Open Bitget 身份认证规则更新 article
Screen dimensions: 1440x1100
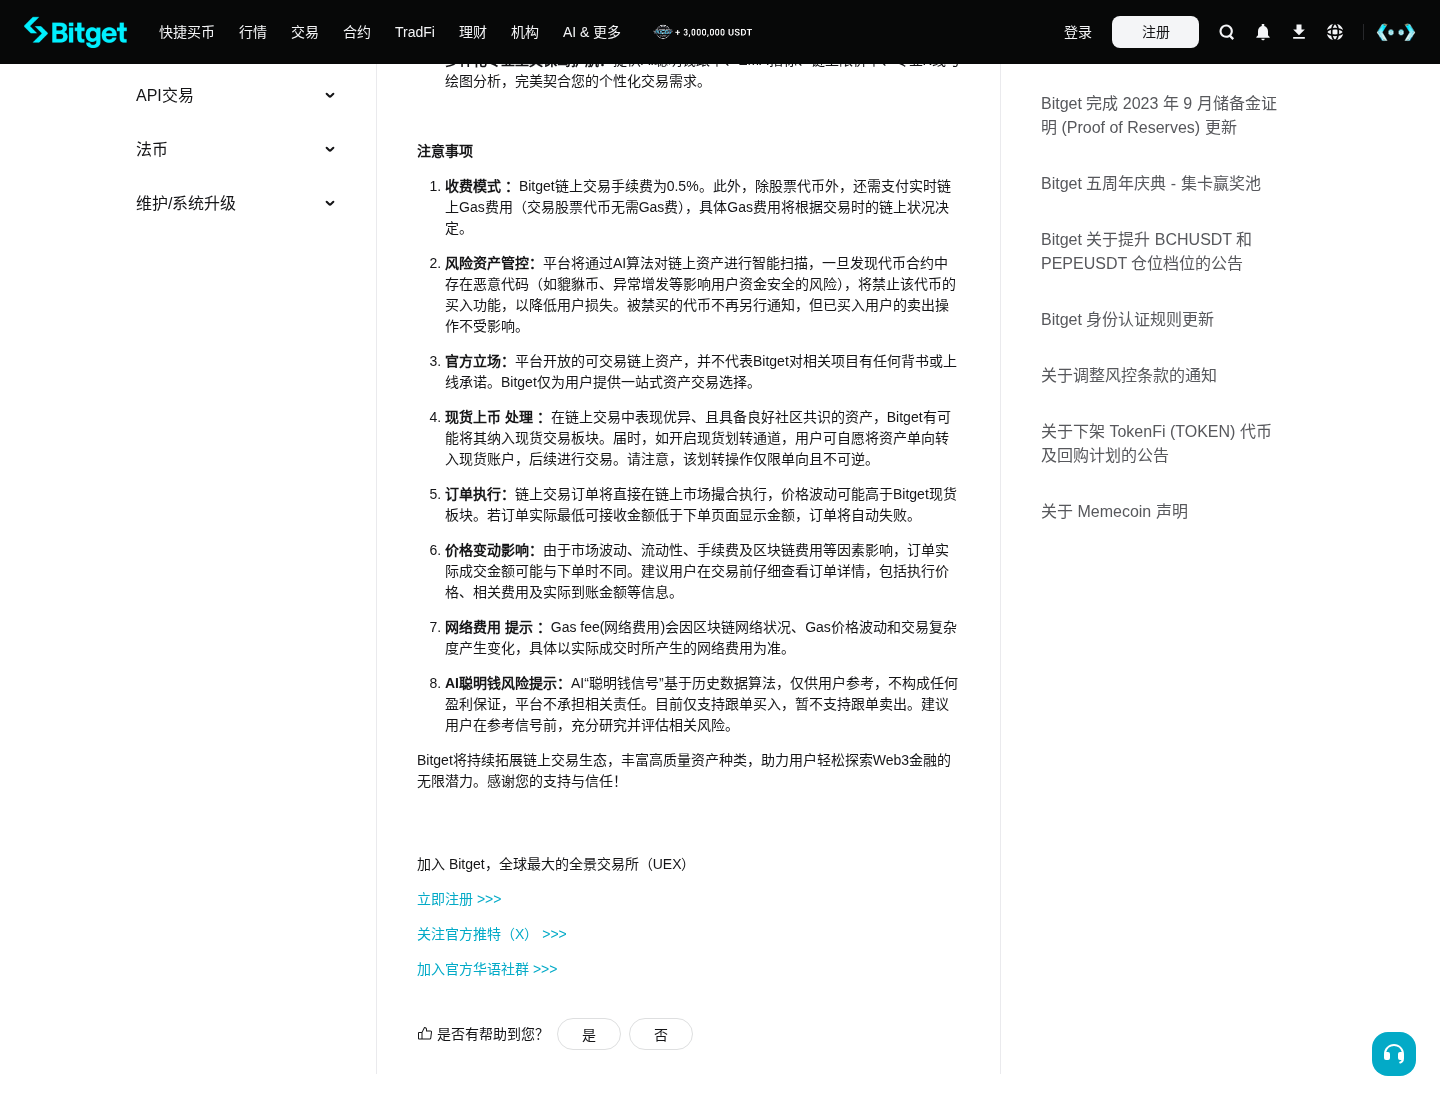pyautogui.click(x=1127, y=319)
